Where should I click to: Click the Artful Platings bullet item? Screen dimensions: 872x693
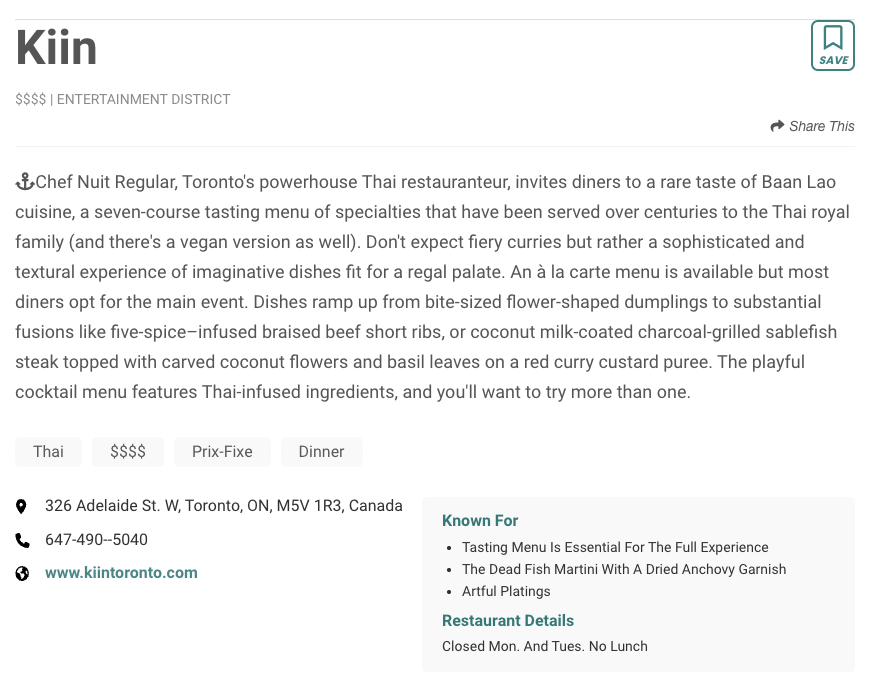pos(506,591)
